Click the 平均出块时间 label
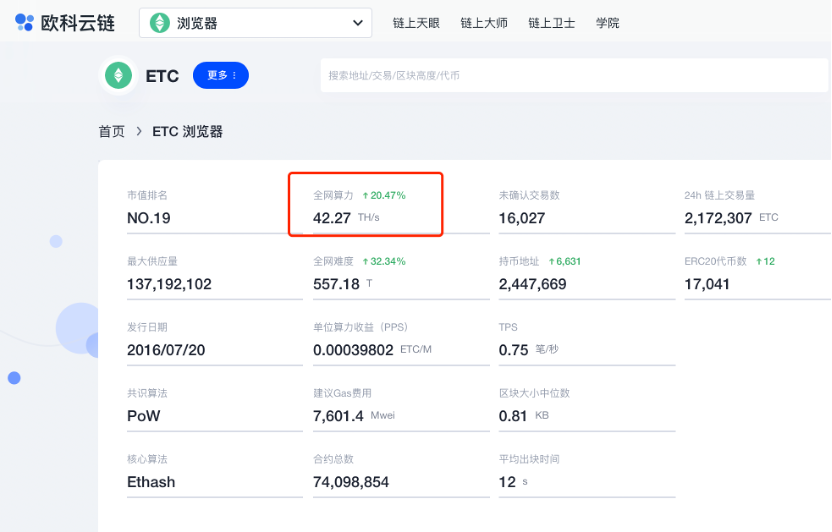Screen dimensions: 832x532 pos(529,459)
